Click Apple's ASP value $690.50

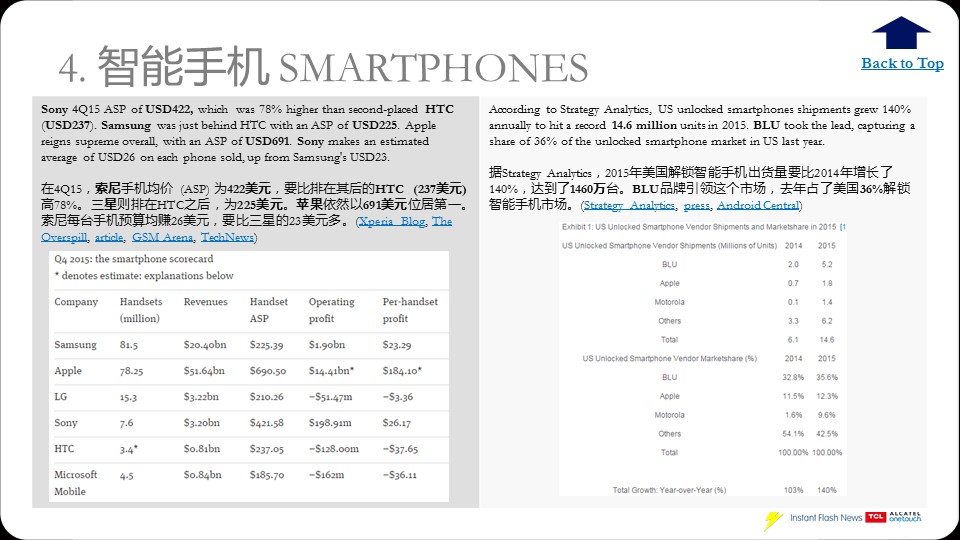(268, 371)
